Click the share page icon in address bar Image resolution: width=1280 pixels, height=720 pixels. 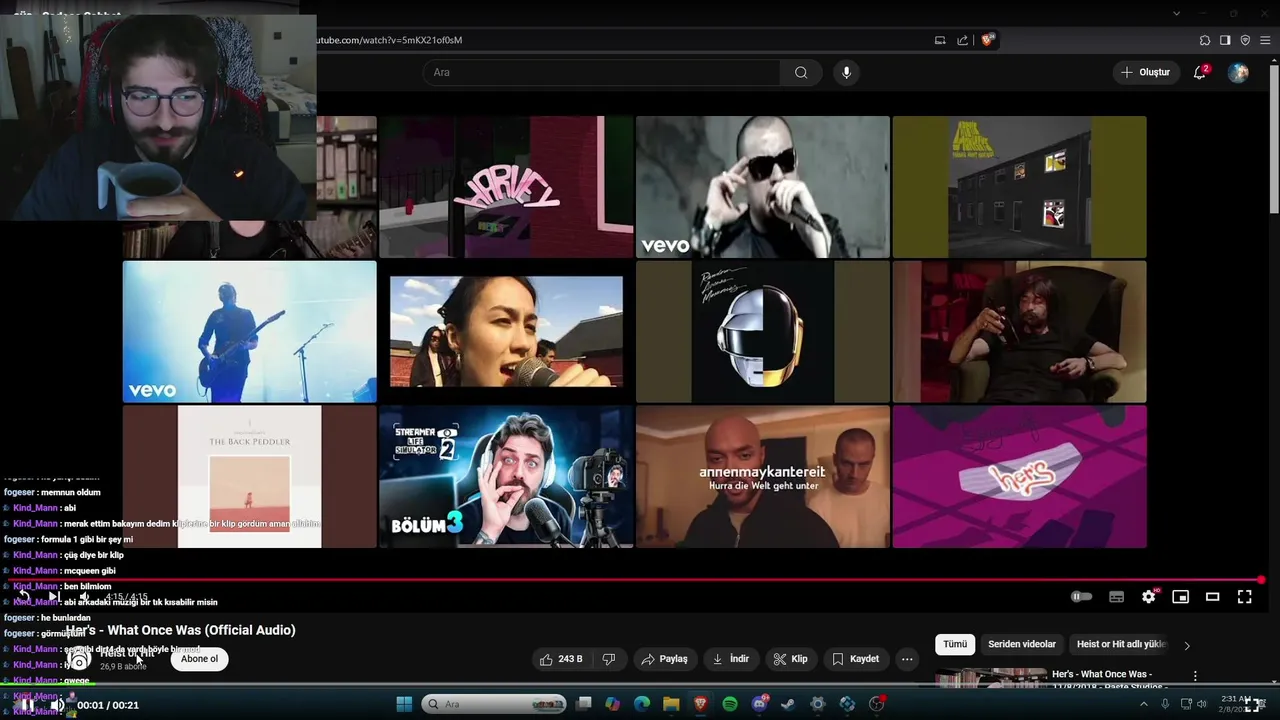click(962, 40)
